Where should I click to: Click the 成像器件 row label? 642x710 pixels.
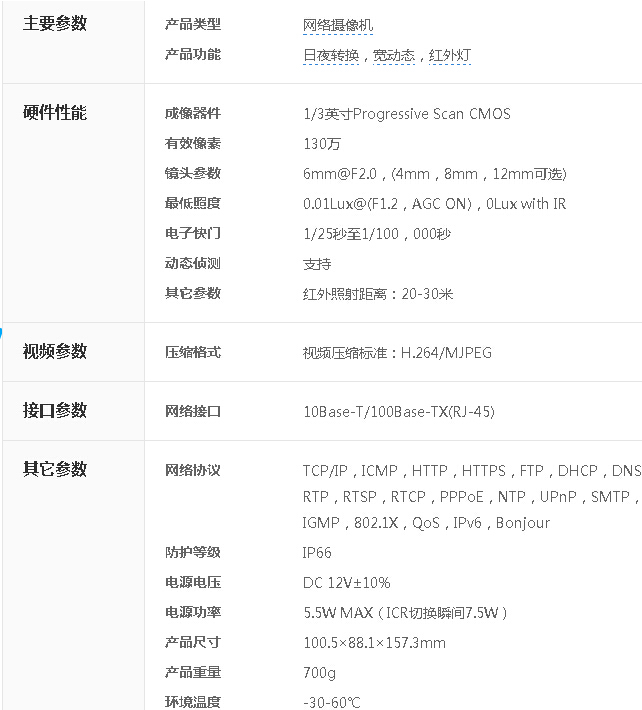point(192,114)
